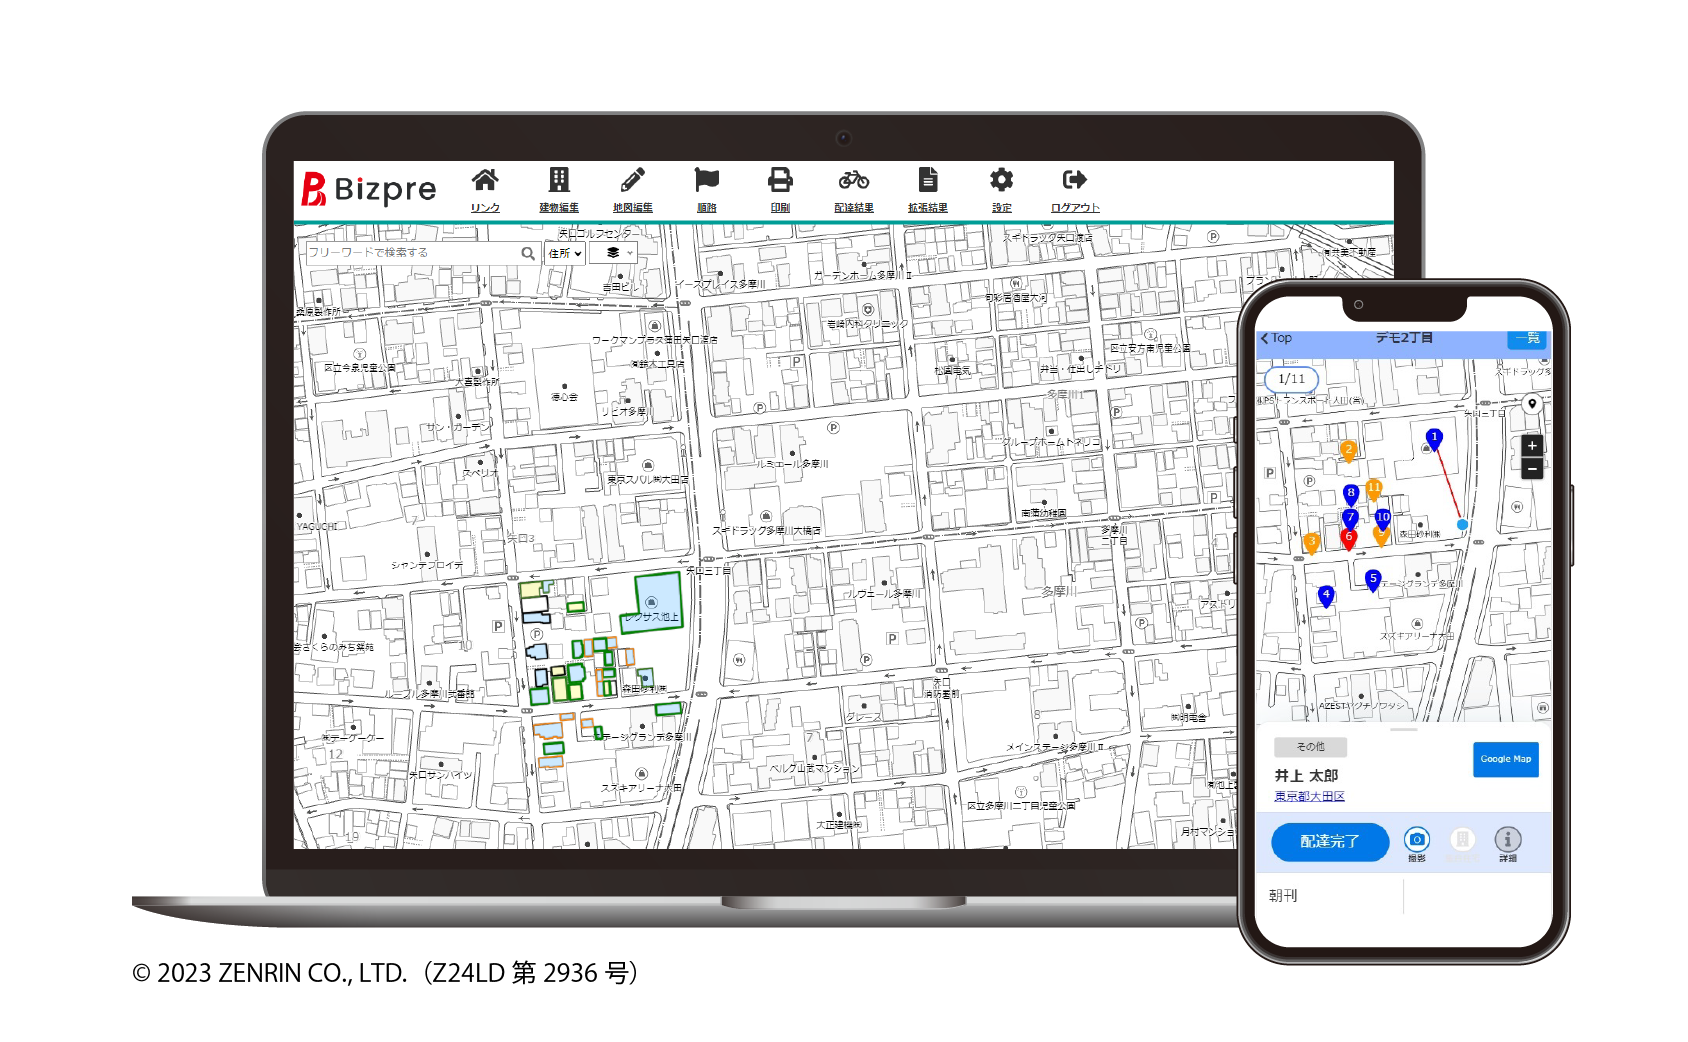This screenshot has width=1688, height=1042.
Task: Open the リンク home icon
Action: click(485, 181)
